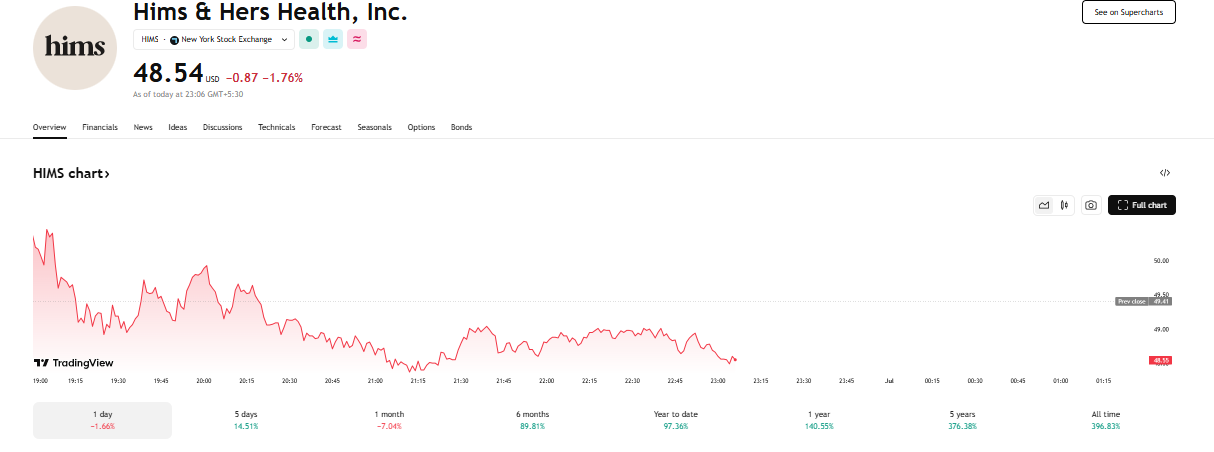Image resolution: width=1214 pixels, height=452 pixels.
Task: Open the Forecast tab
Action: 326,127
